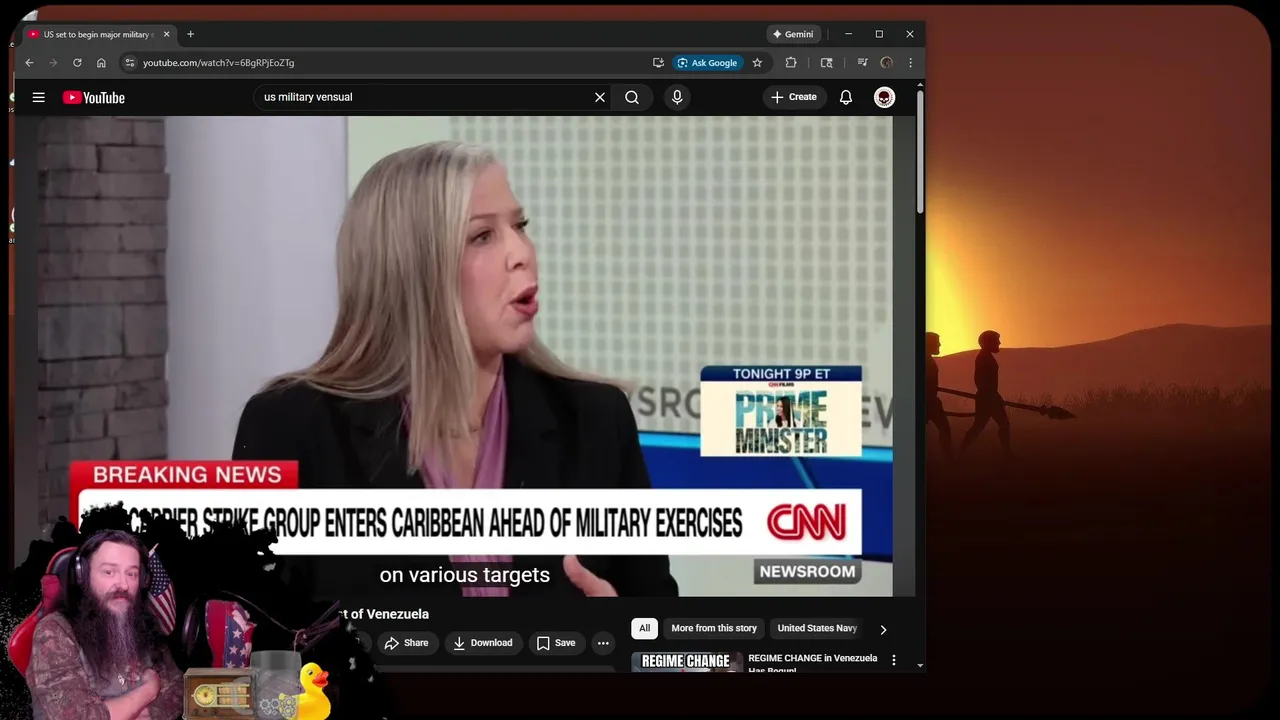Go back in browser history
This screenshot has width=1280, height=720.
tap(29, 62)
